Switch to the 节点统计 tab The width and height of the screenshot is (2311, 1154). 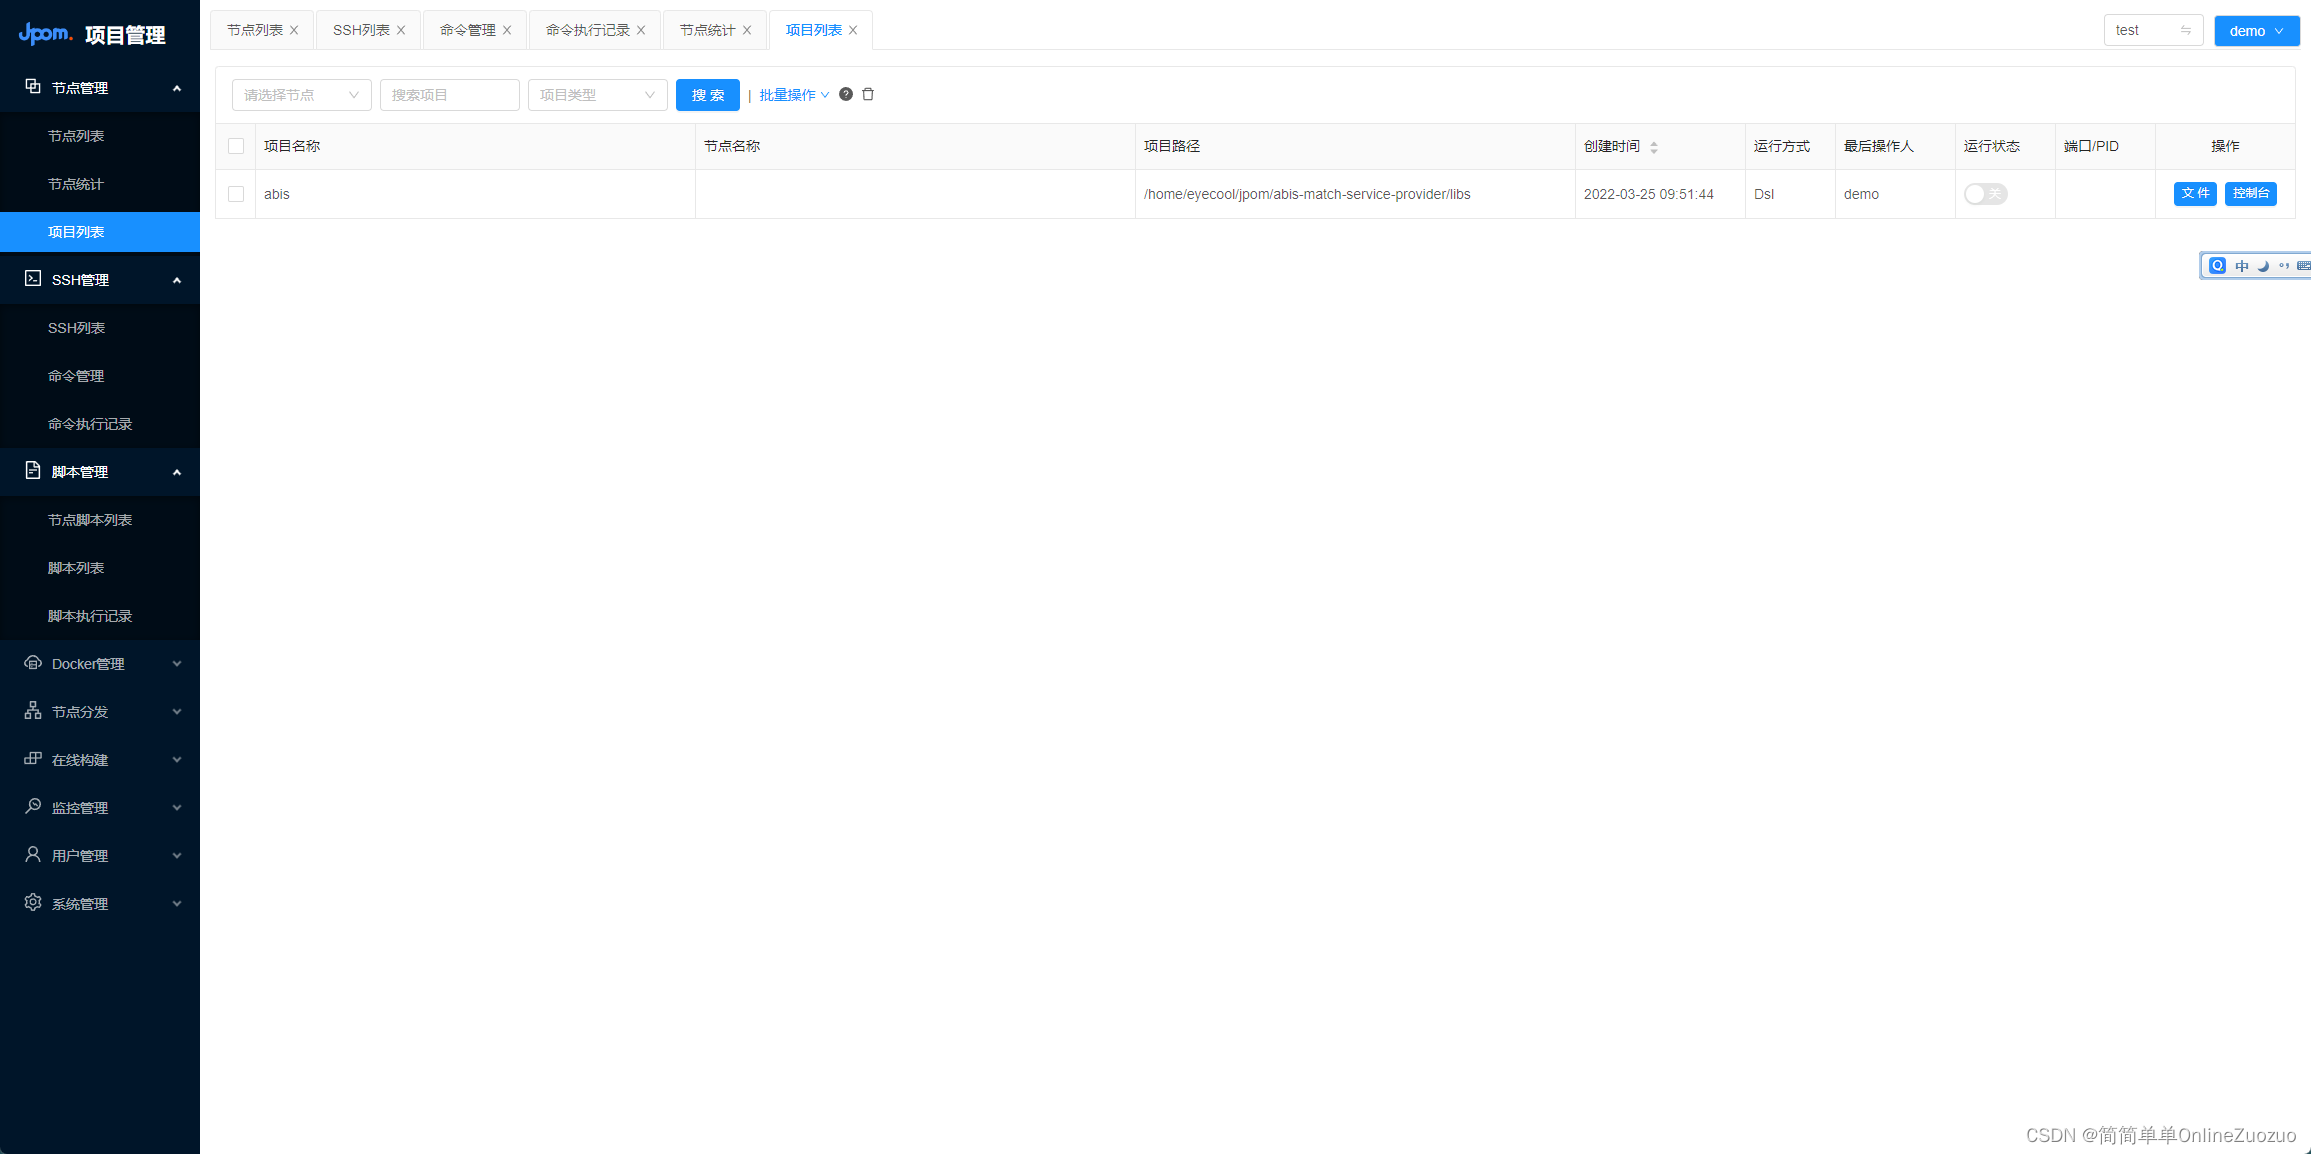707,30
